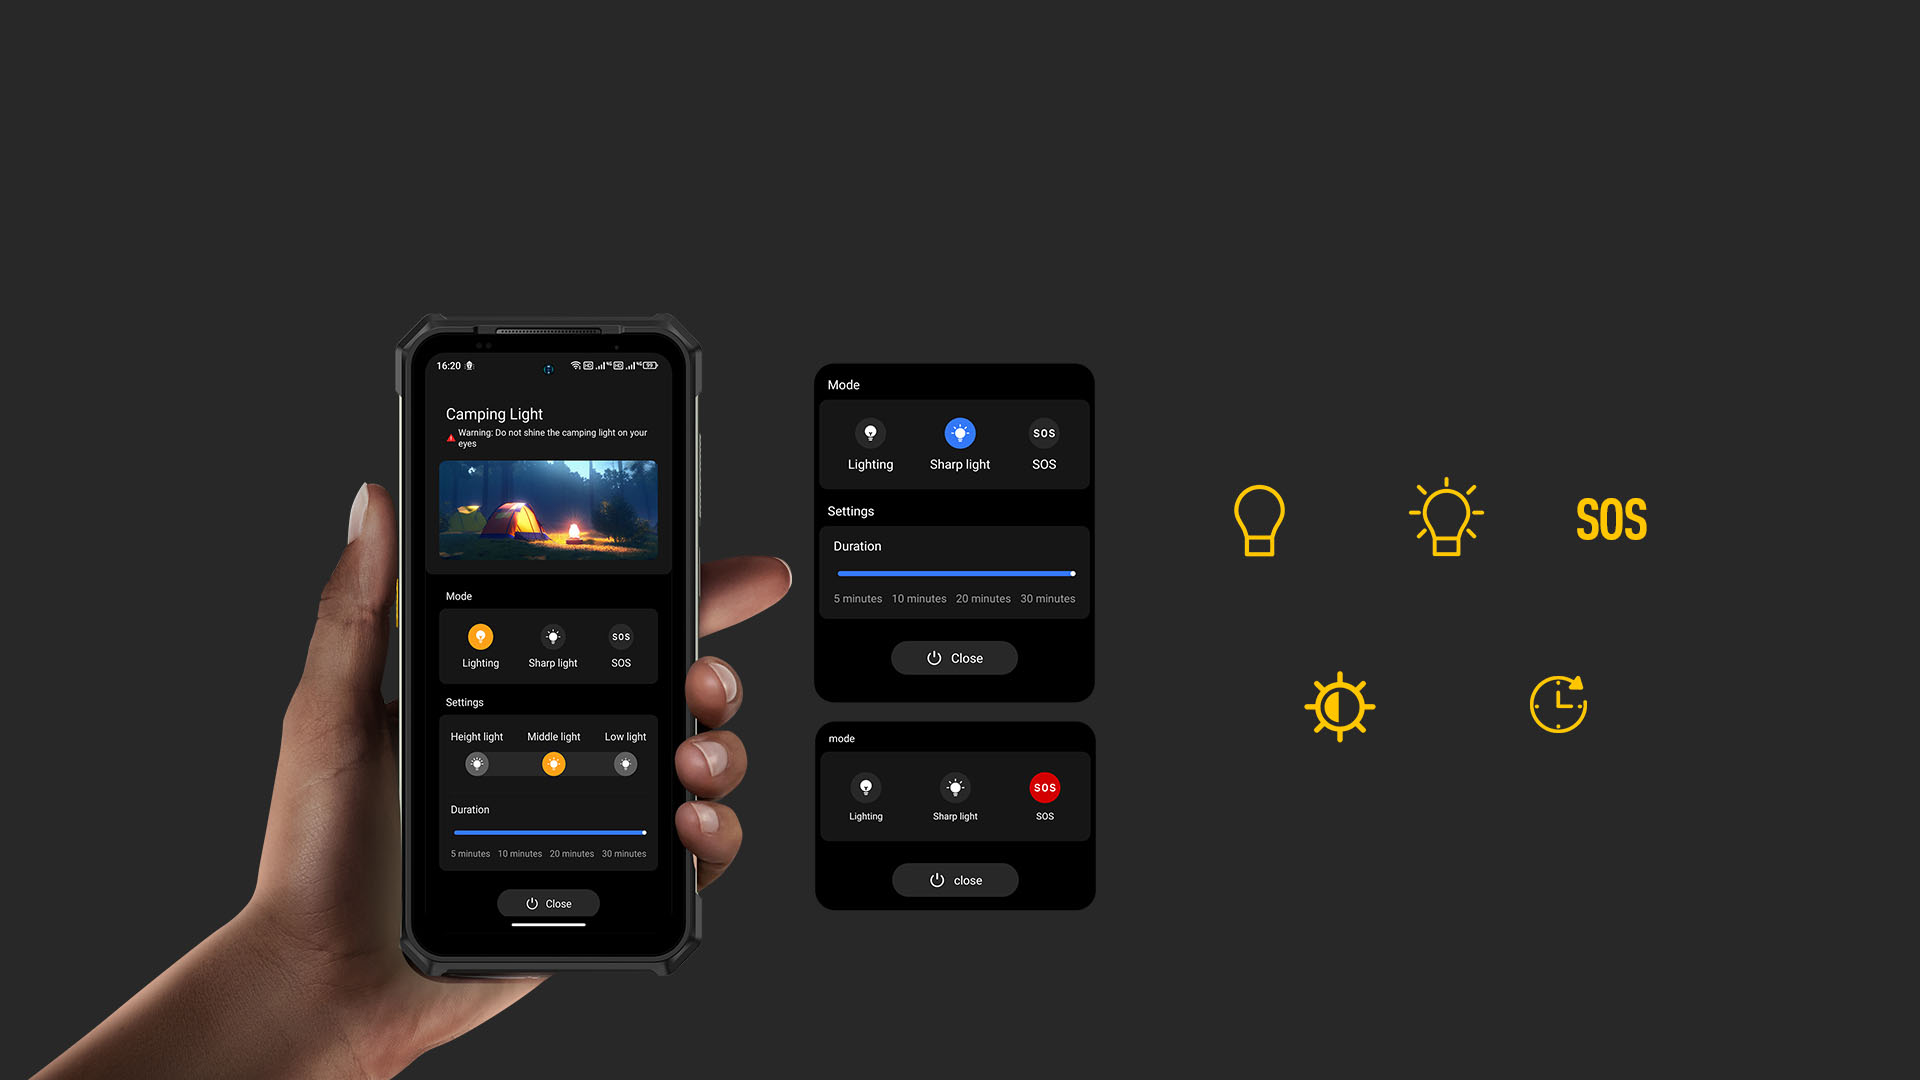Viewport: 1920px width, 1080px height.
Task: Select the Mode section header
Action: [458, 596]
